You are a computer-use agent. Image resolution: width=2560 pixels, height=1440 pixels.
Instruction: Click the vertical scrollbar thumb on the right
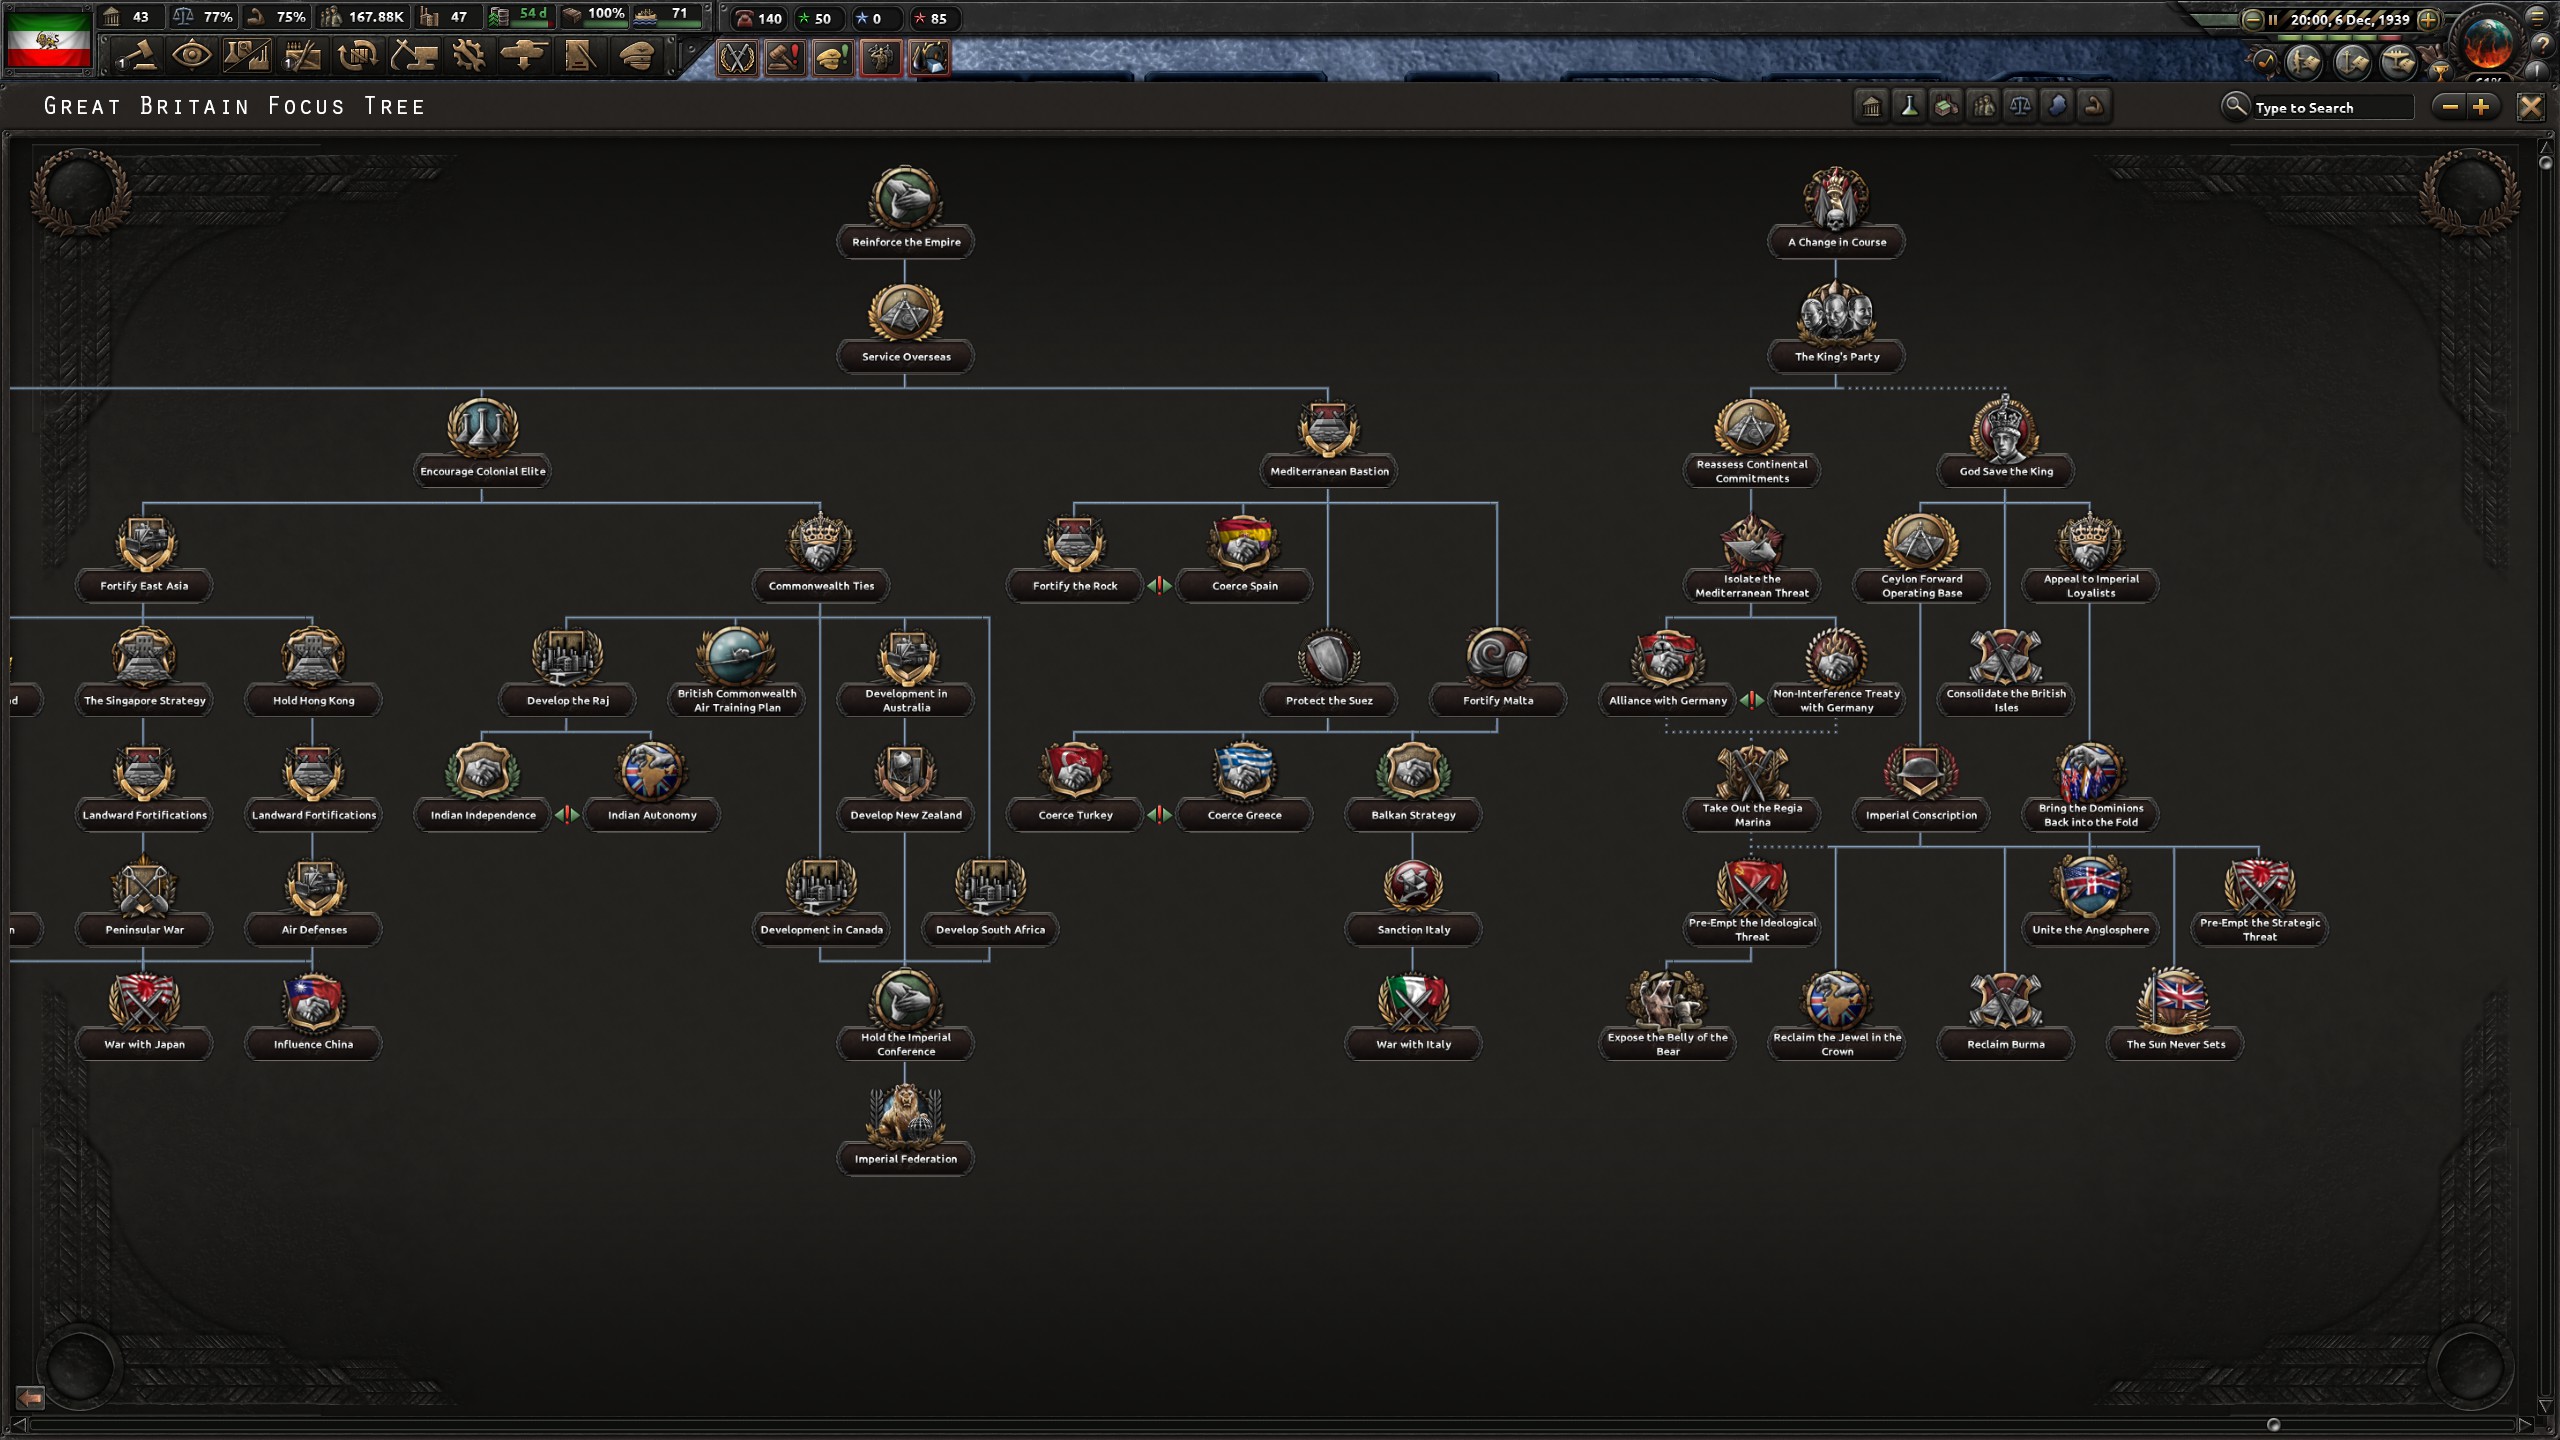pyautogui.click(x=2545, y=163)
